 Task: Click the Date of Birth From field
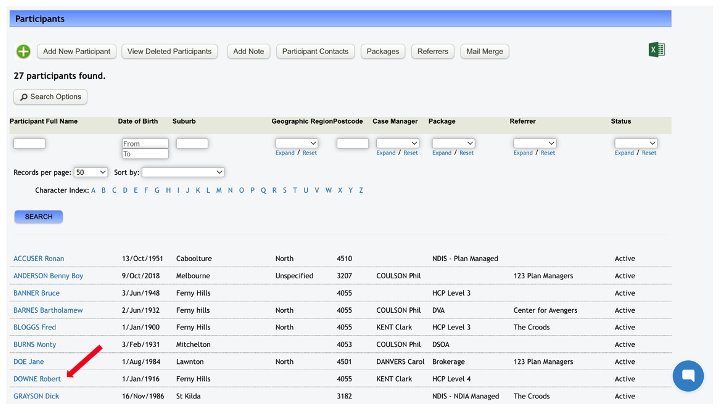[x=145, y=143]
